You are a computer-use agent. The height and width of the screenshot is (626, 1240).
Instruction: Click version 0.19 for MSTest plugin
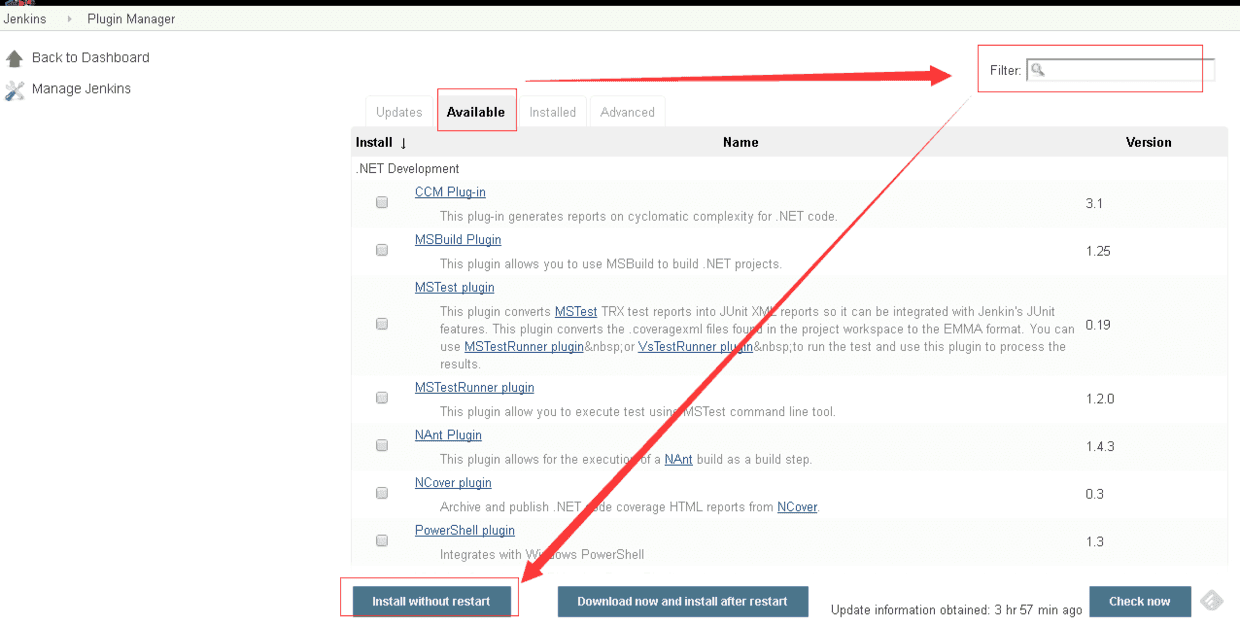[1098, 325]
